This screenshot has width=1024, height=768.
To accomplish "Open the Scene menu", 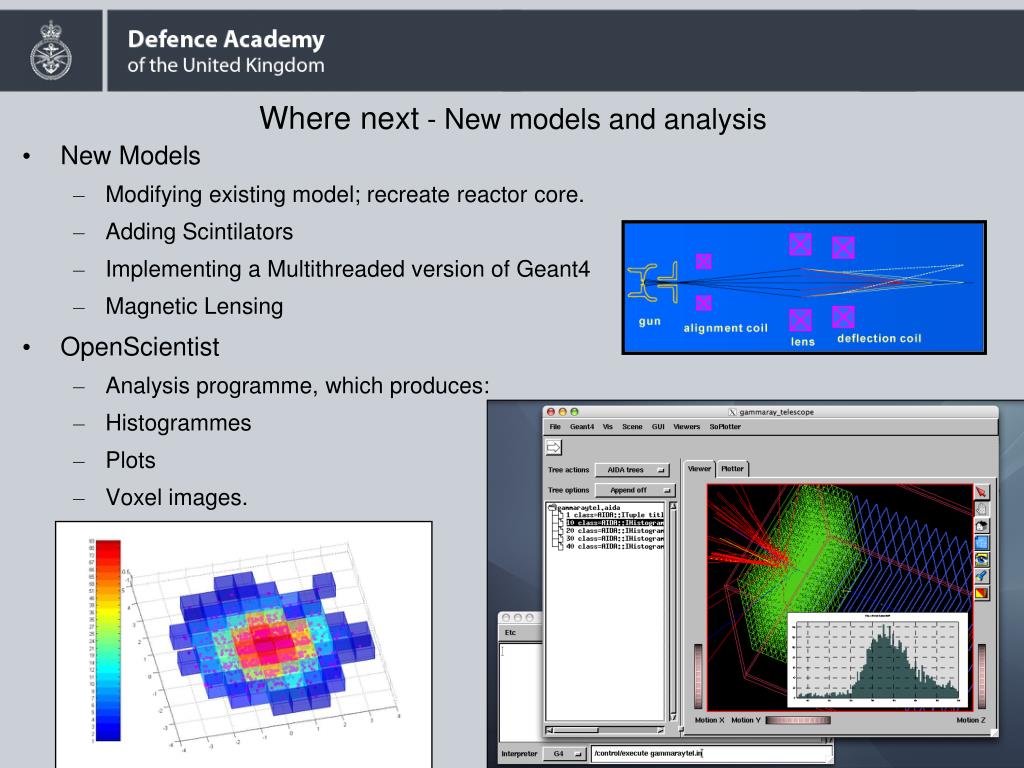I will click(x=632, y=426).
